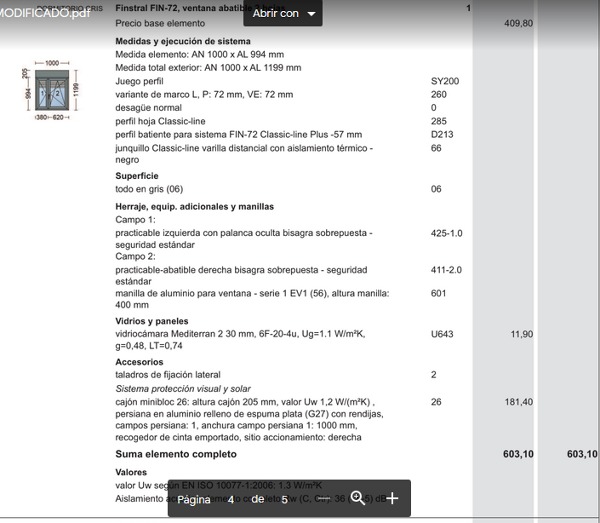Click the zoom in plus icon
Screen dimensions: 600x523
click(392, 498)
